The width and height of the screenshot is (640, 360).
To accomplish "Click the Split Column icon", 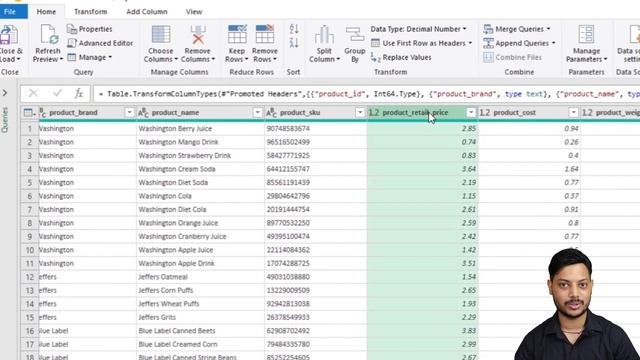I will (x=324, y=34).
